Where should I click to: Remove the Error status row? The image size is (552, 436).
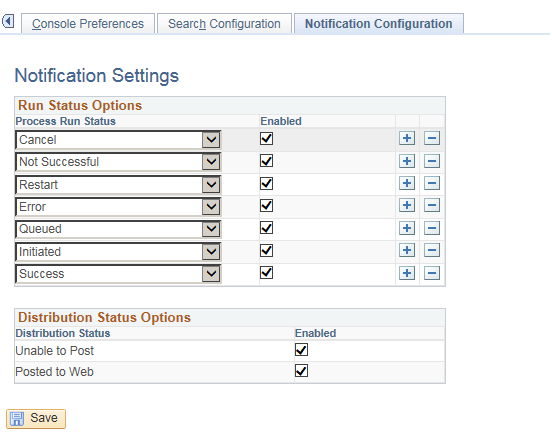click(x=432, y=205)
